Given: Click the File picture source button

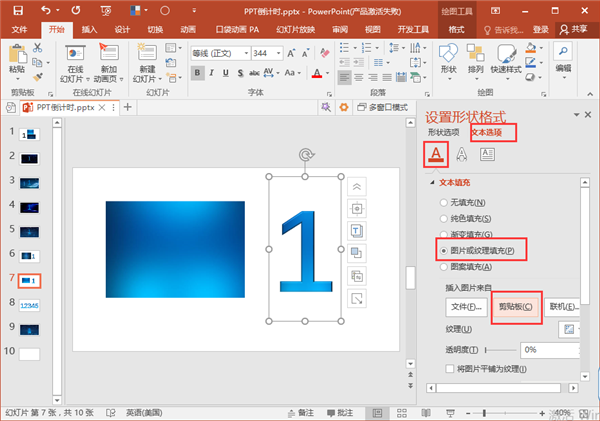Looking at the screenshot, I should point(466,307).
